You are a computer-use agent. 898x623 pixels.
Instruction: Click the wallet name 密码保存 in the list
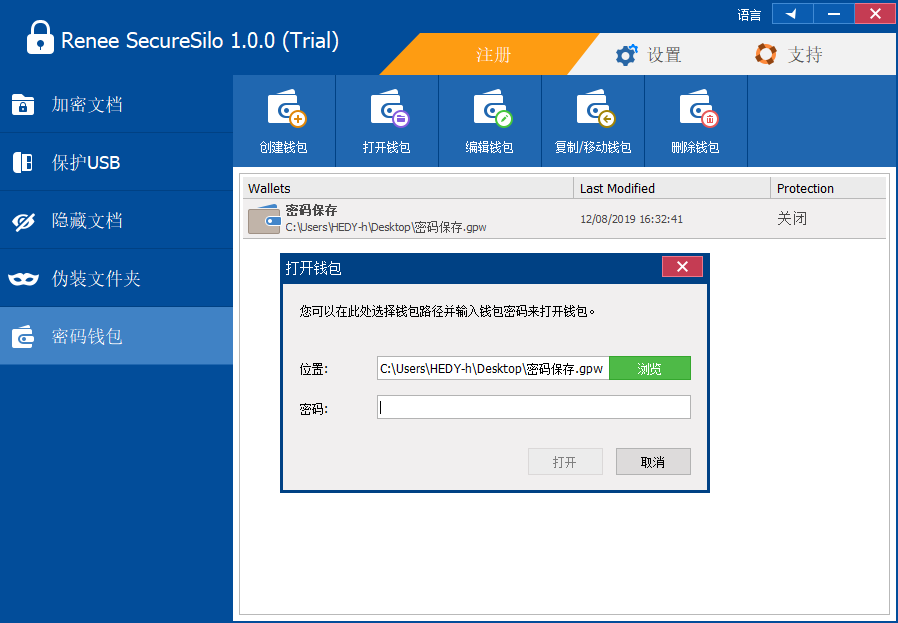click(x=311, y=210)
